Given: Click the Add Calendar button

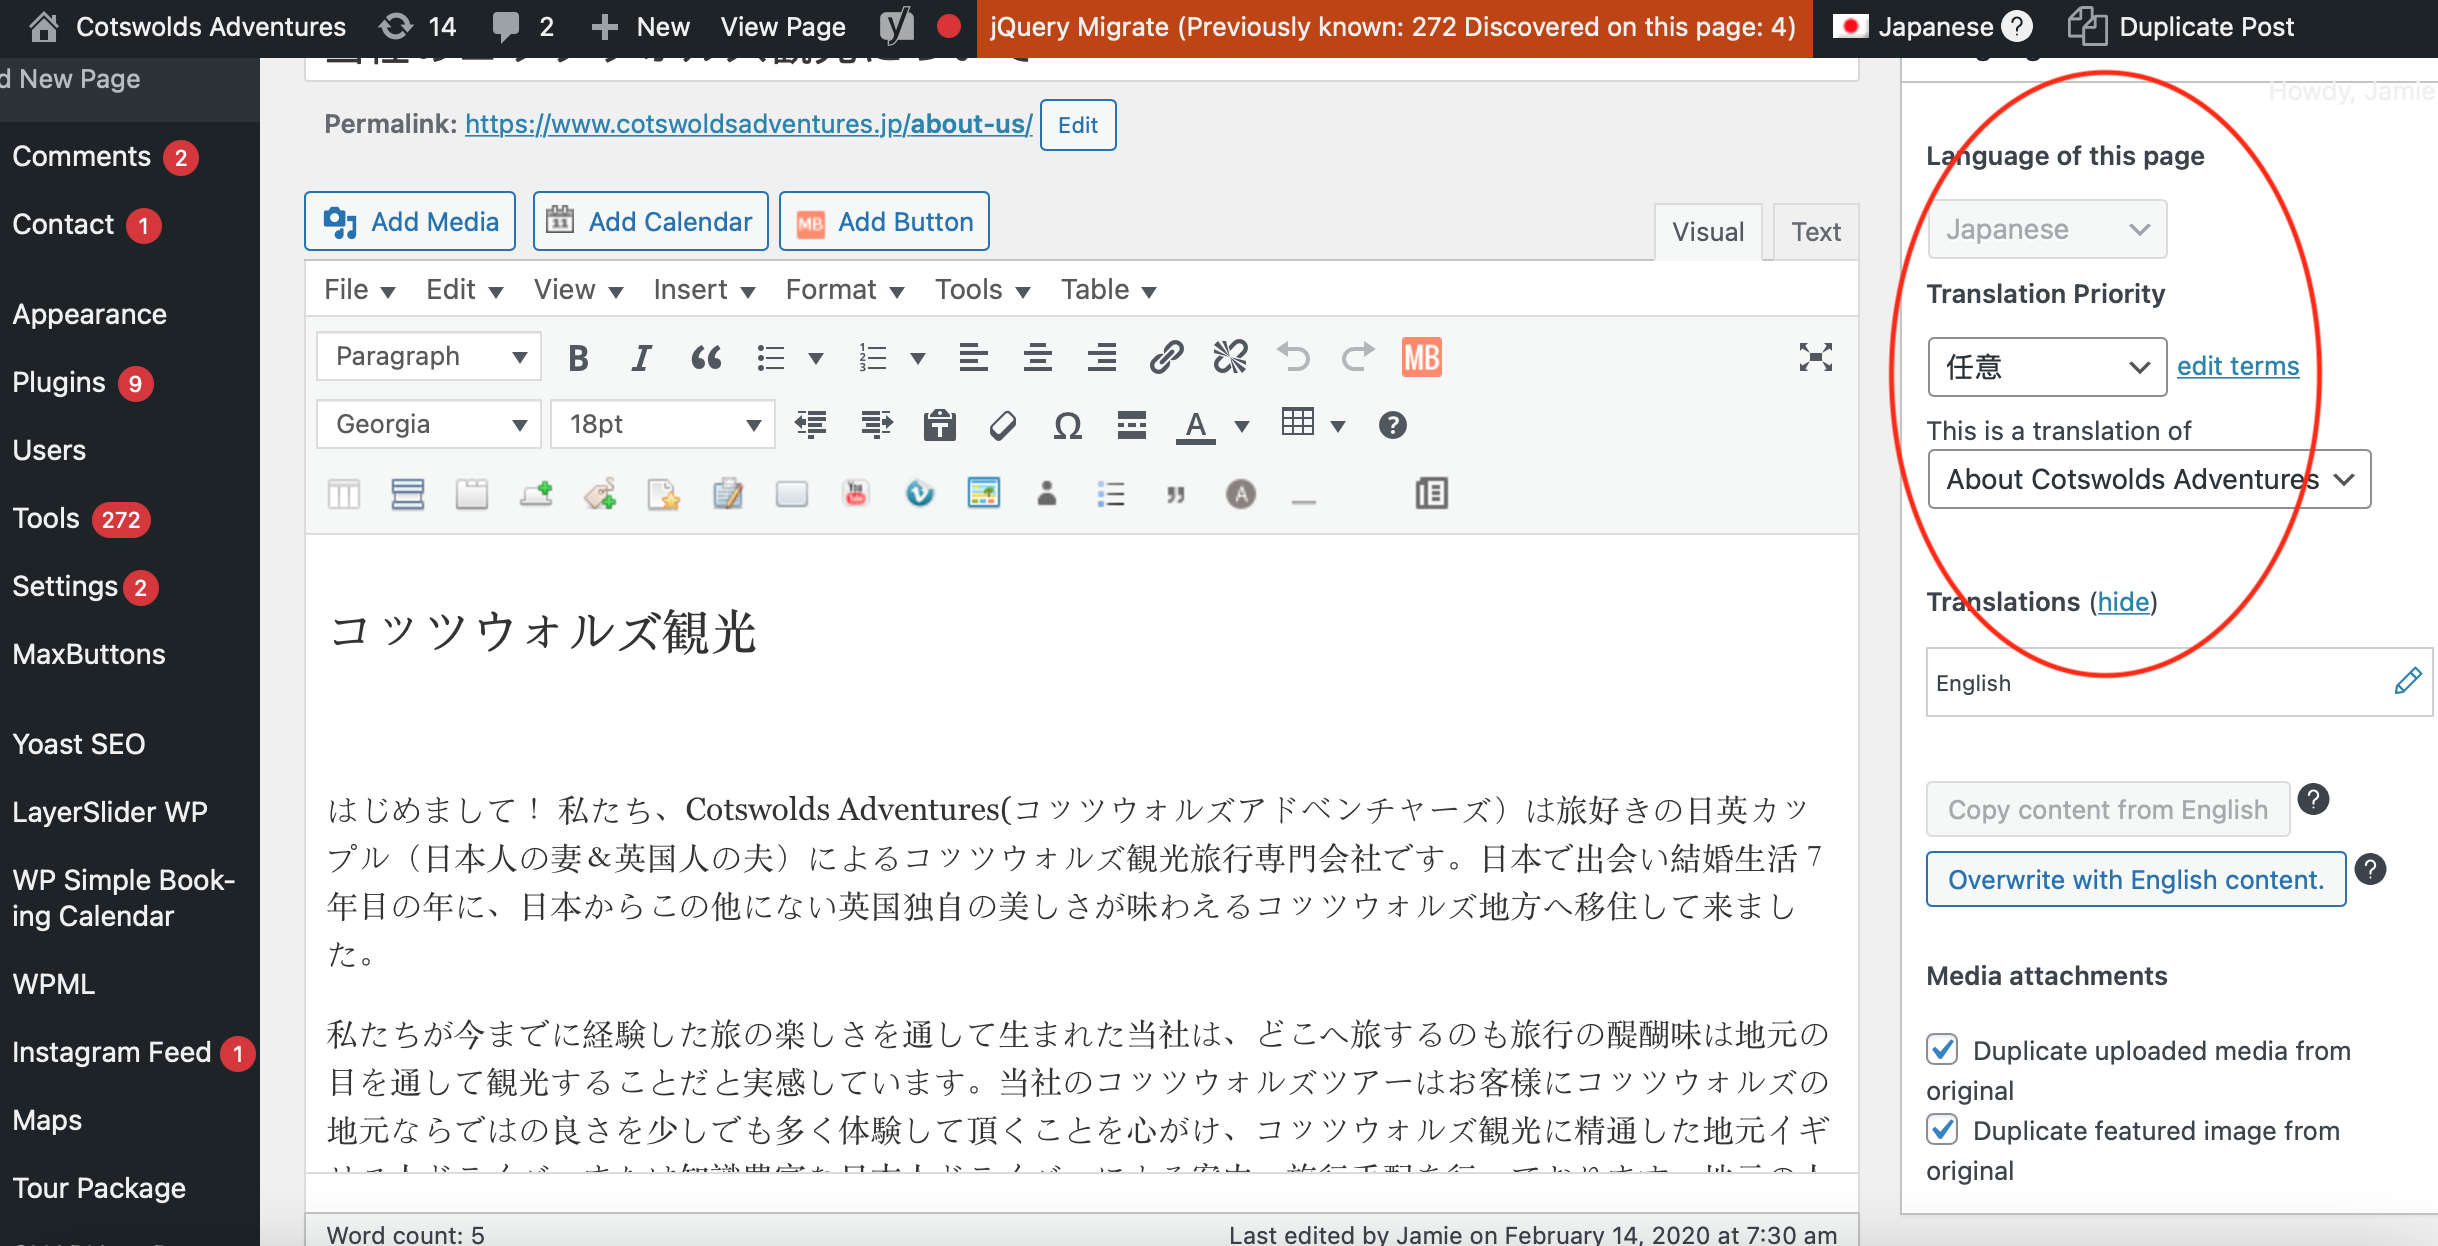Looking at the screenshot, I should [651, 221].
